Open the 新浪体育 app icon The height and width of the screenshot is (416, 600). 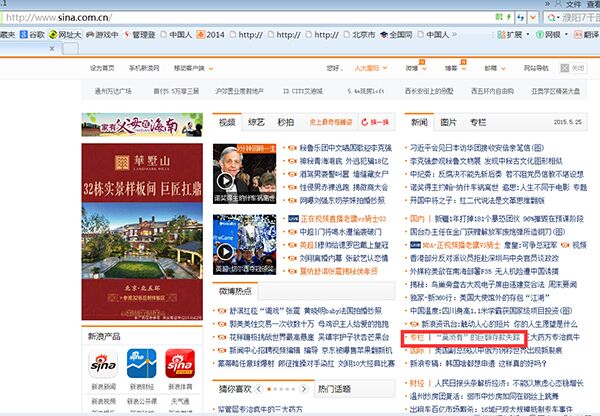pyautogui.click(x=180, y=364)
